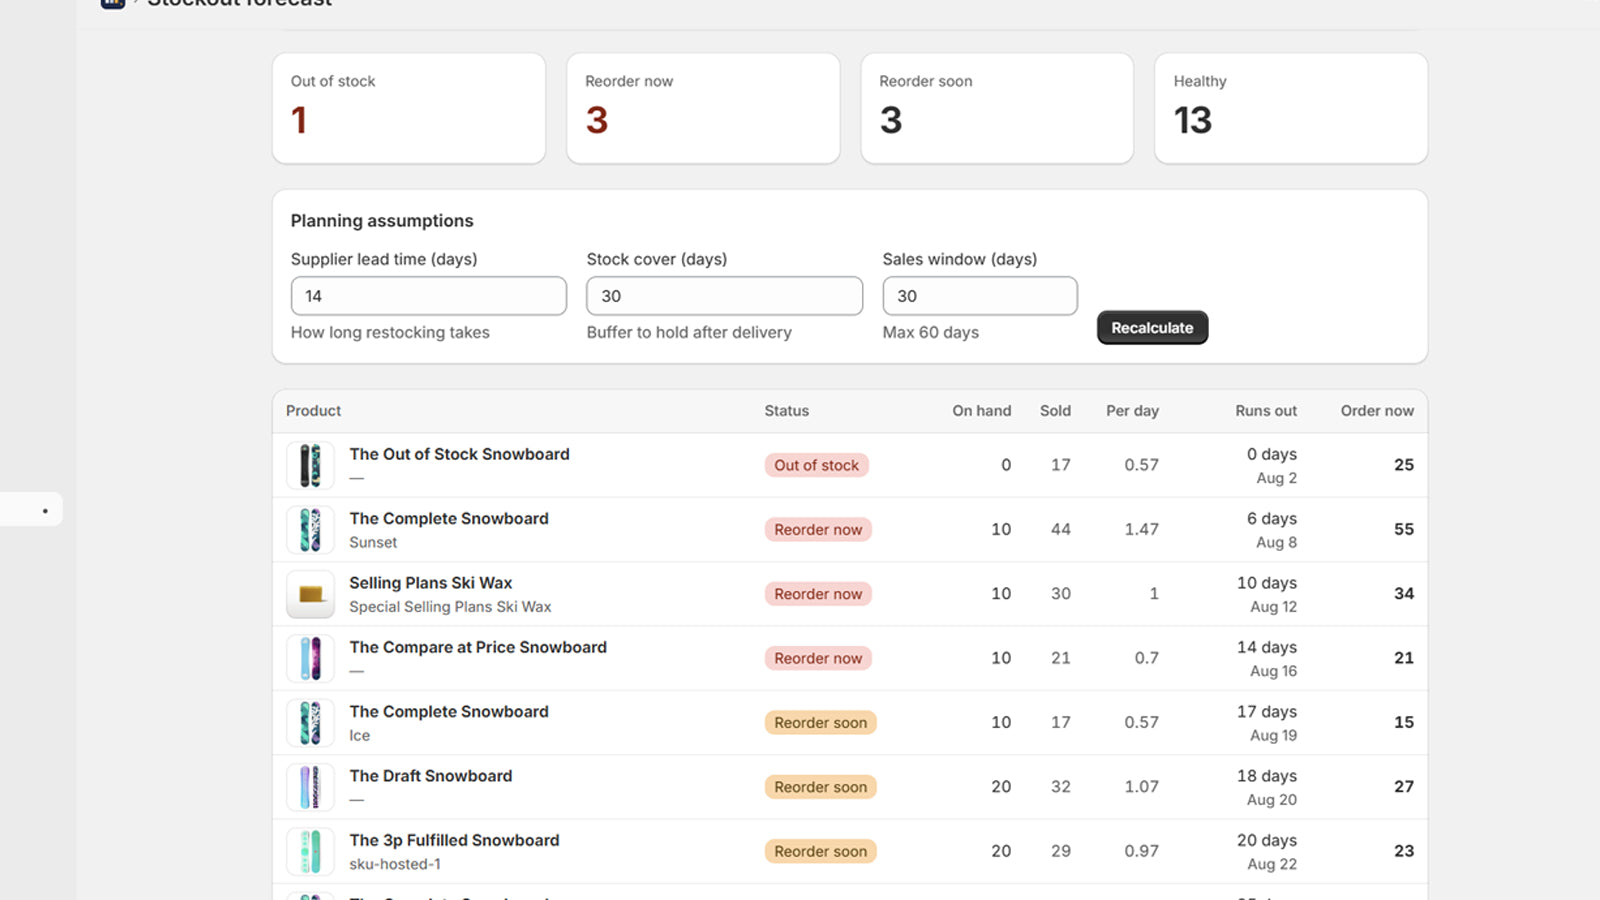
Task: Click the Order now value 34
Action: 1404,594
